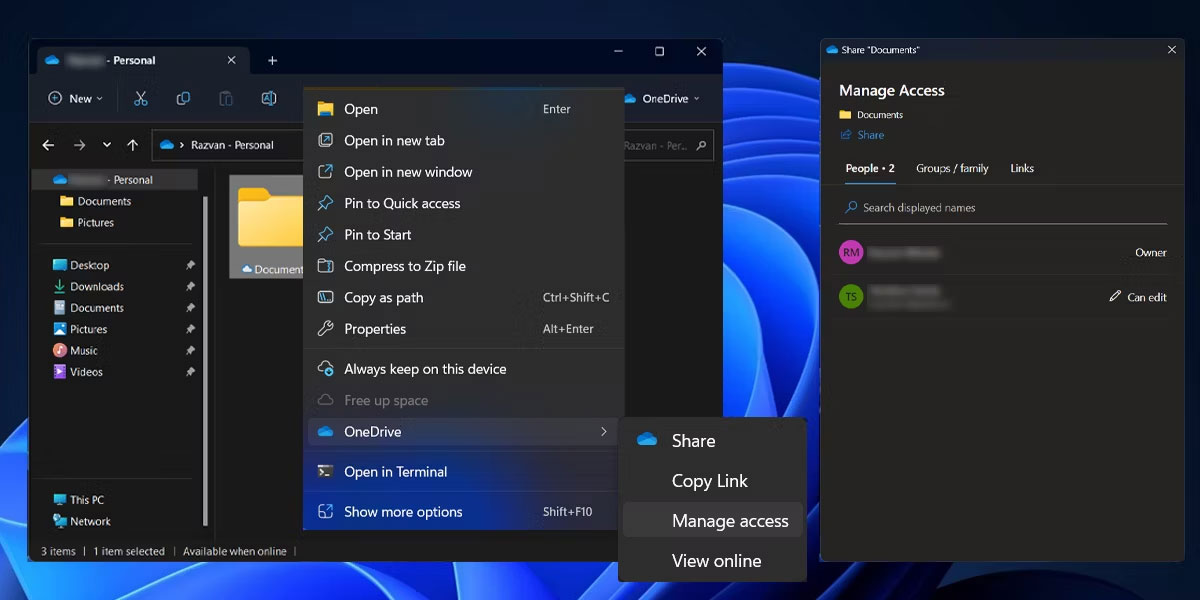
Task: Click the magnifier icon in the File Explorer search box
Action: click(x=702, y=145)
